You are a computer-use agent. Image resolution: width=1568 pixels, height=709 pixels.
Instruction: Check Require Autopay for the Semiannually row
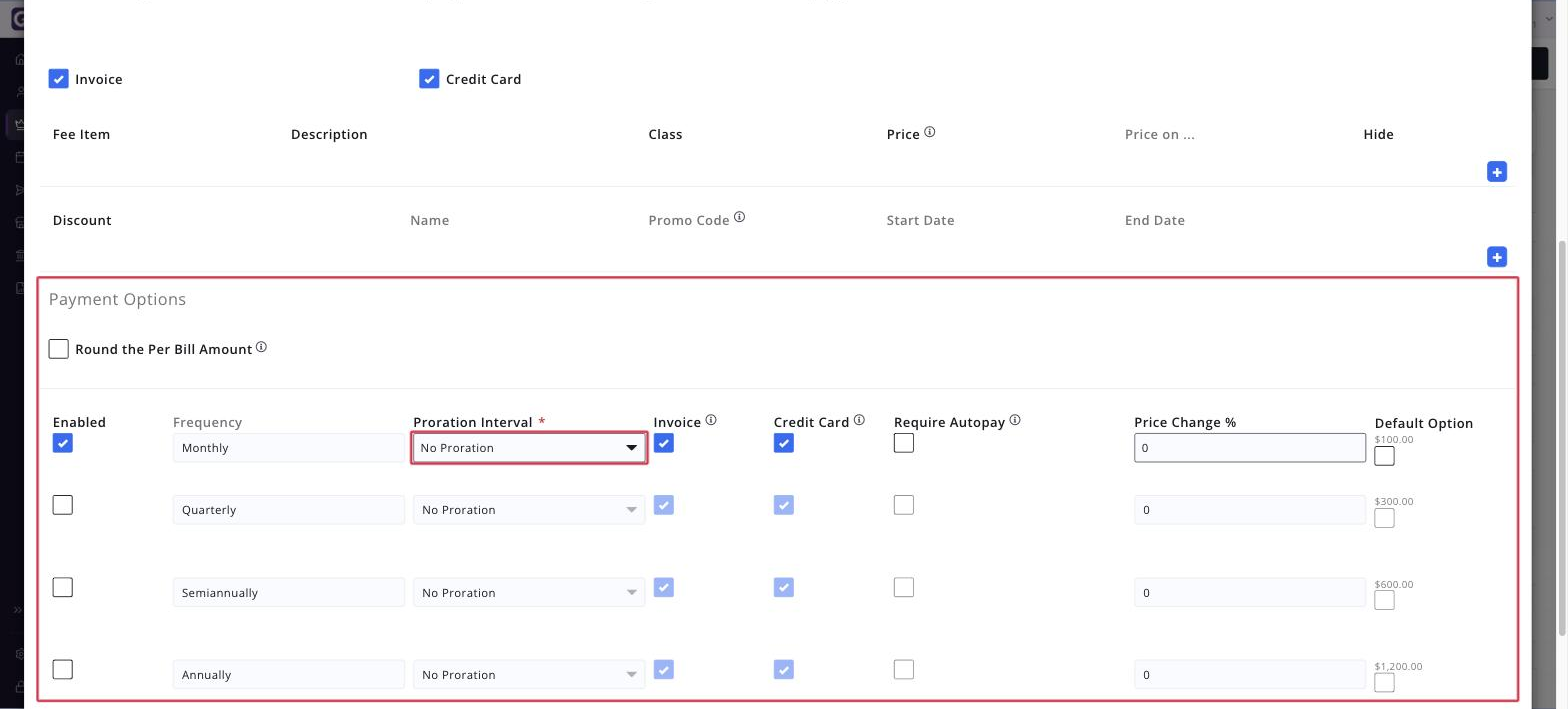point(904,587)
